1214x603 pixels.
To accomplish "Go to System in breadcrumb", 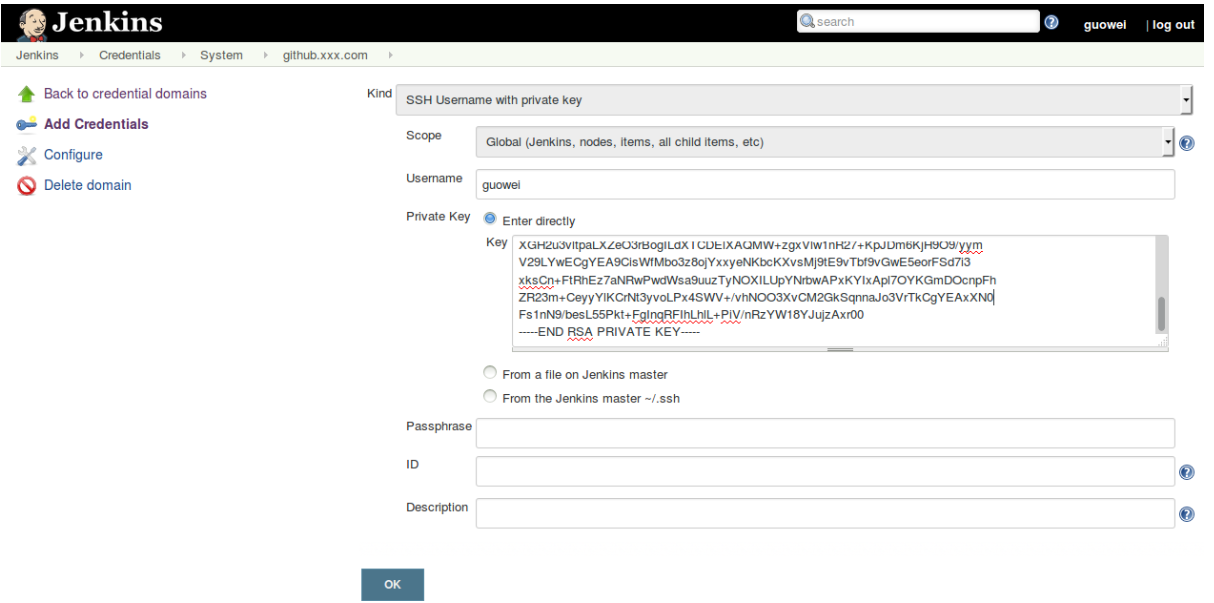I will [x=221, y=56].
